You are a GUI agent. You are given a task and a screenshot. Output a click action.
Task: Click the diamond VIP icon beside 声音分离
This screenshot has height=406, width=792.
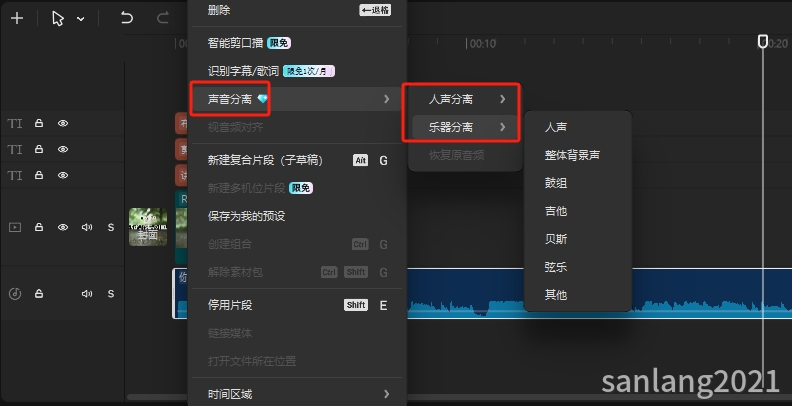pos(263,99)
